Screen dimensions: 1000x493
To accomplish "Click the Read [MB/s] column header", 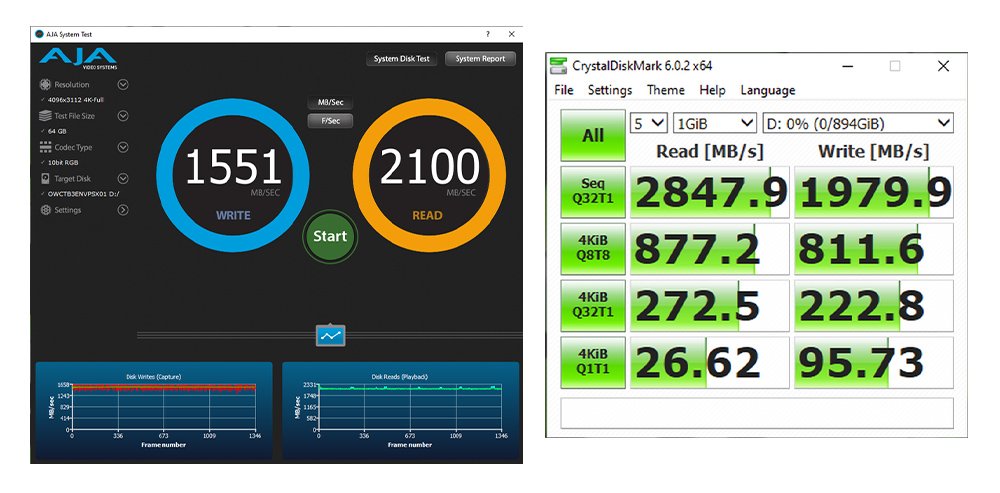I will click(710, 151).
